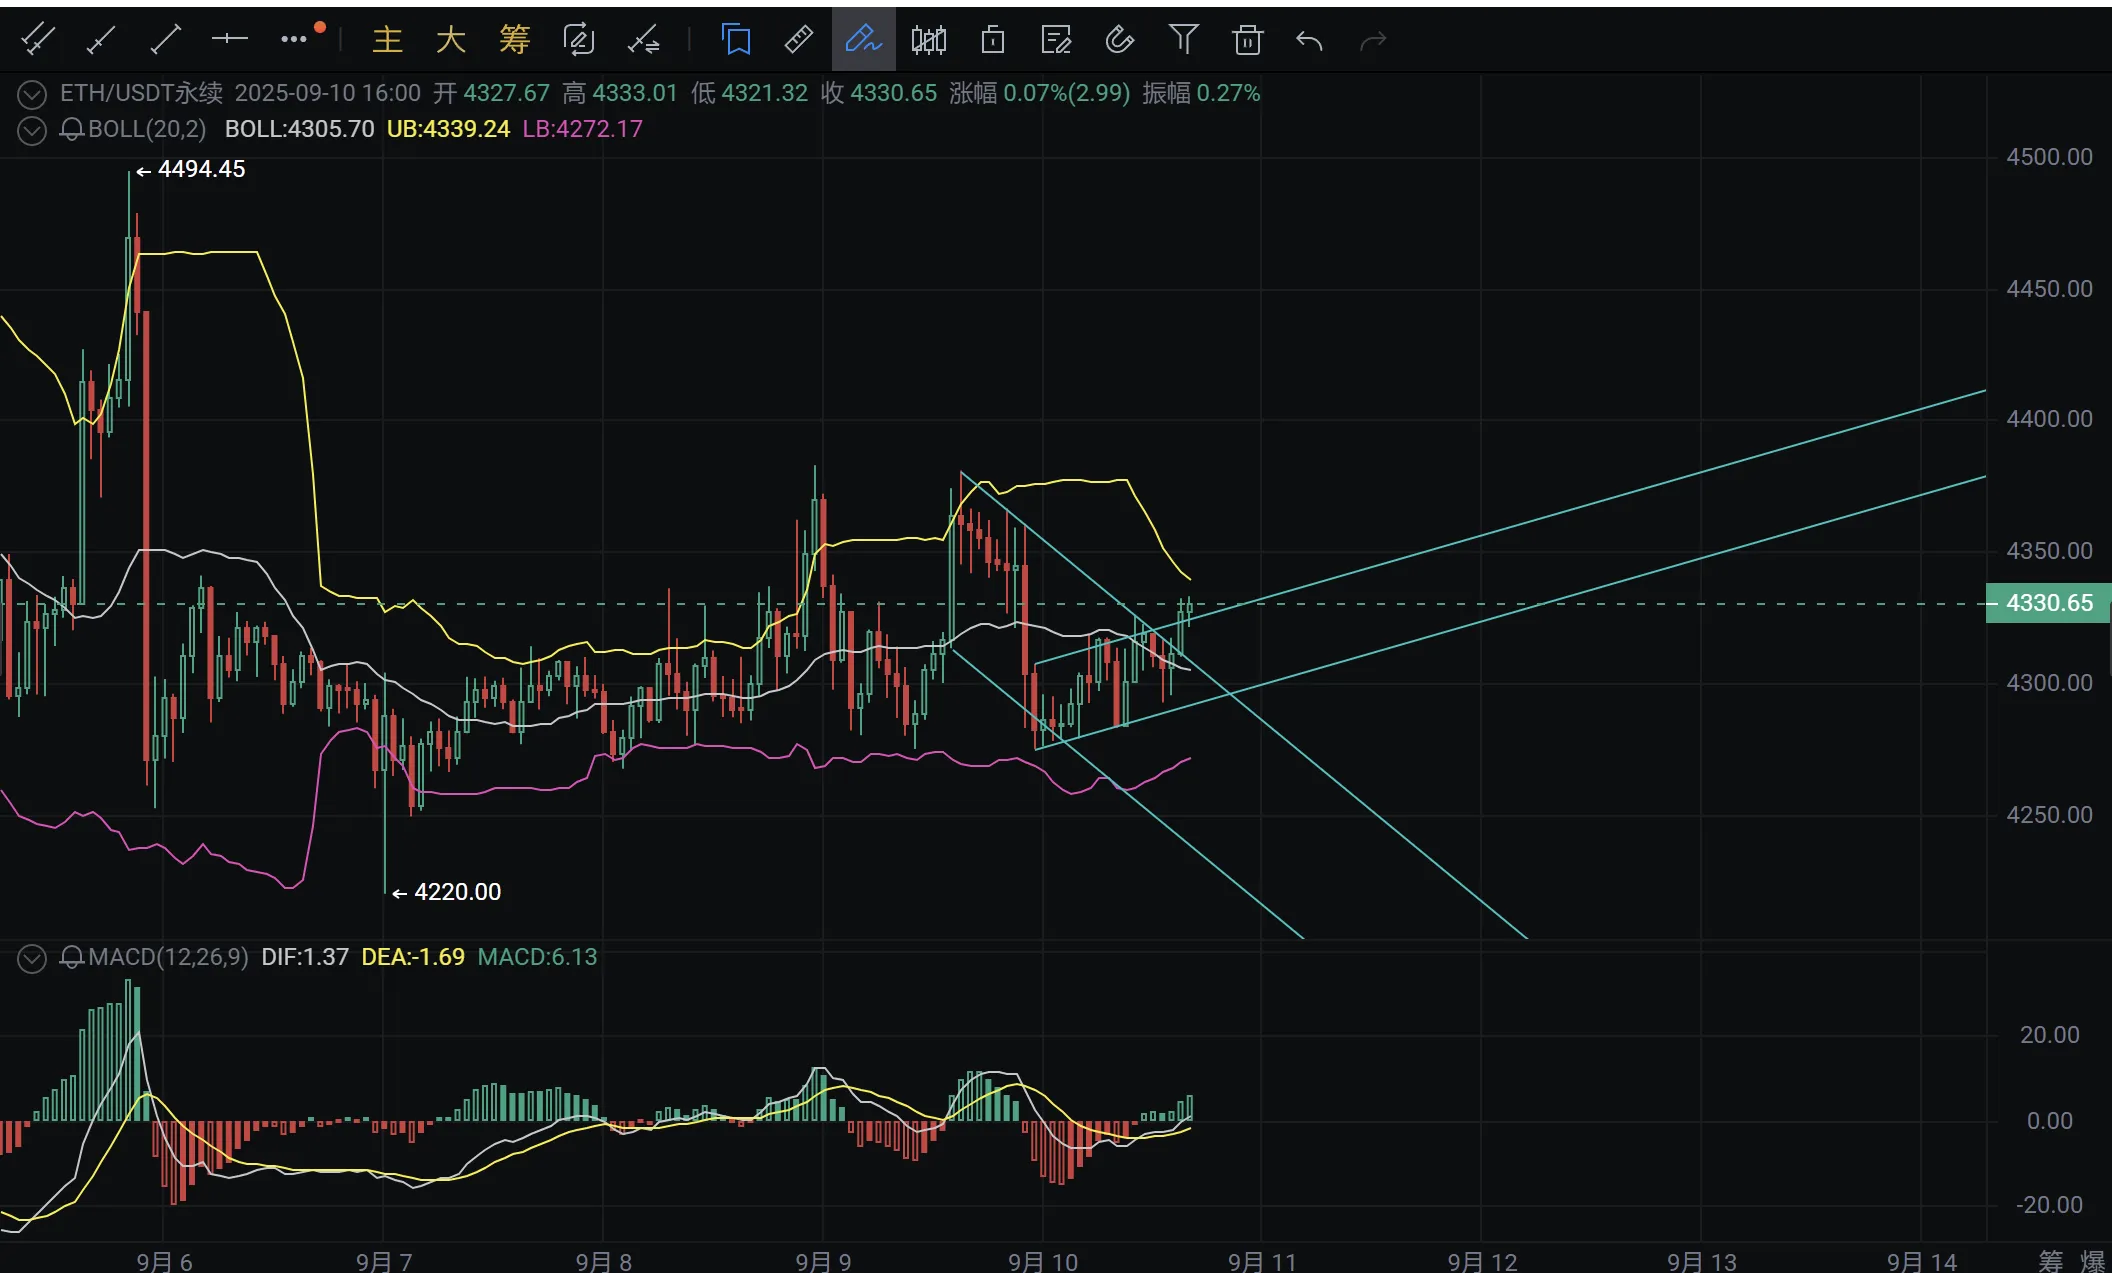Image resolution: width=2112 pixels, height=1273 pixels.
Task: Click the ETH/USDT永续 symbol name
Action: (x=141, y=93)
